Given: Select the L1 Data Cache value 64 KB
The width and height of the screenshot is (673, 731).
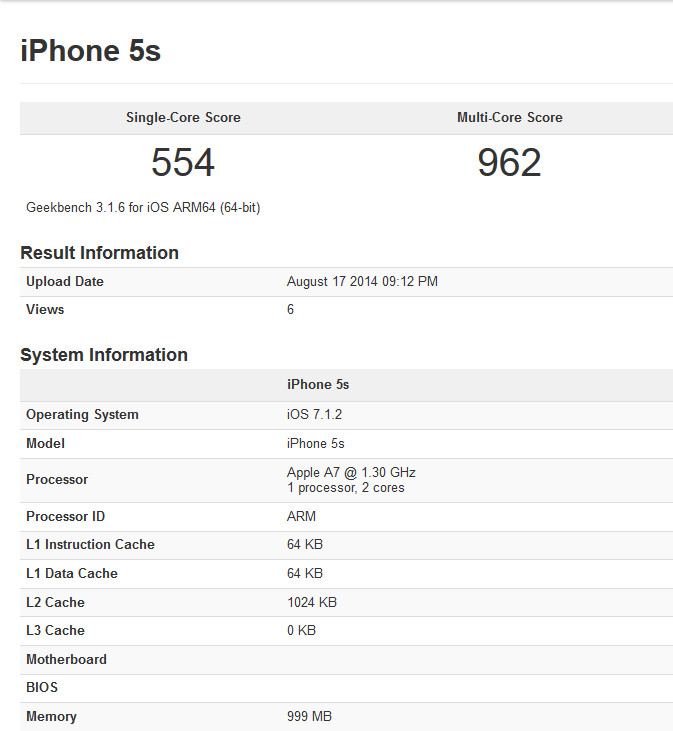Looking at the screenshot, I should tap(305, 573).
